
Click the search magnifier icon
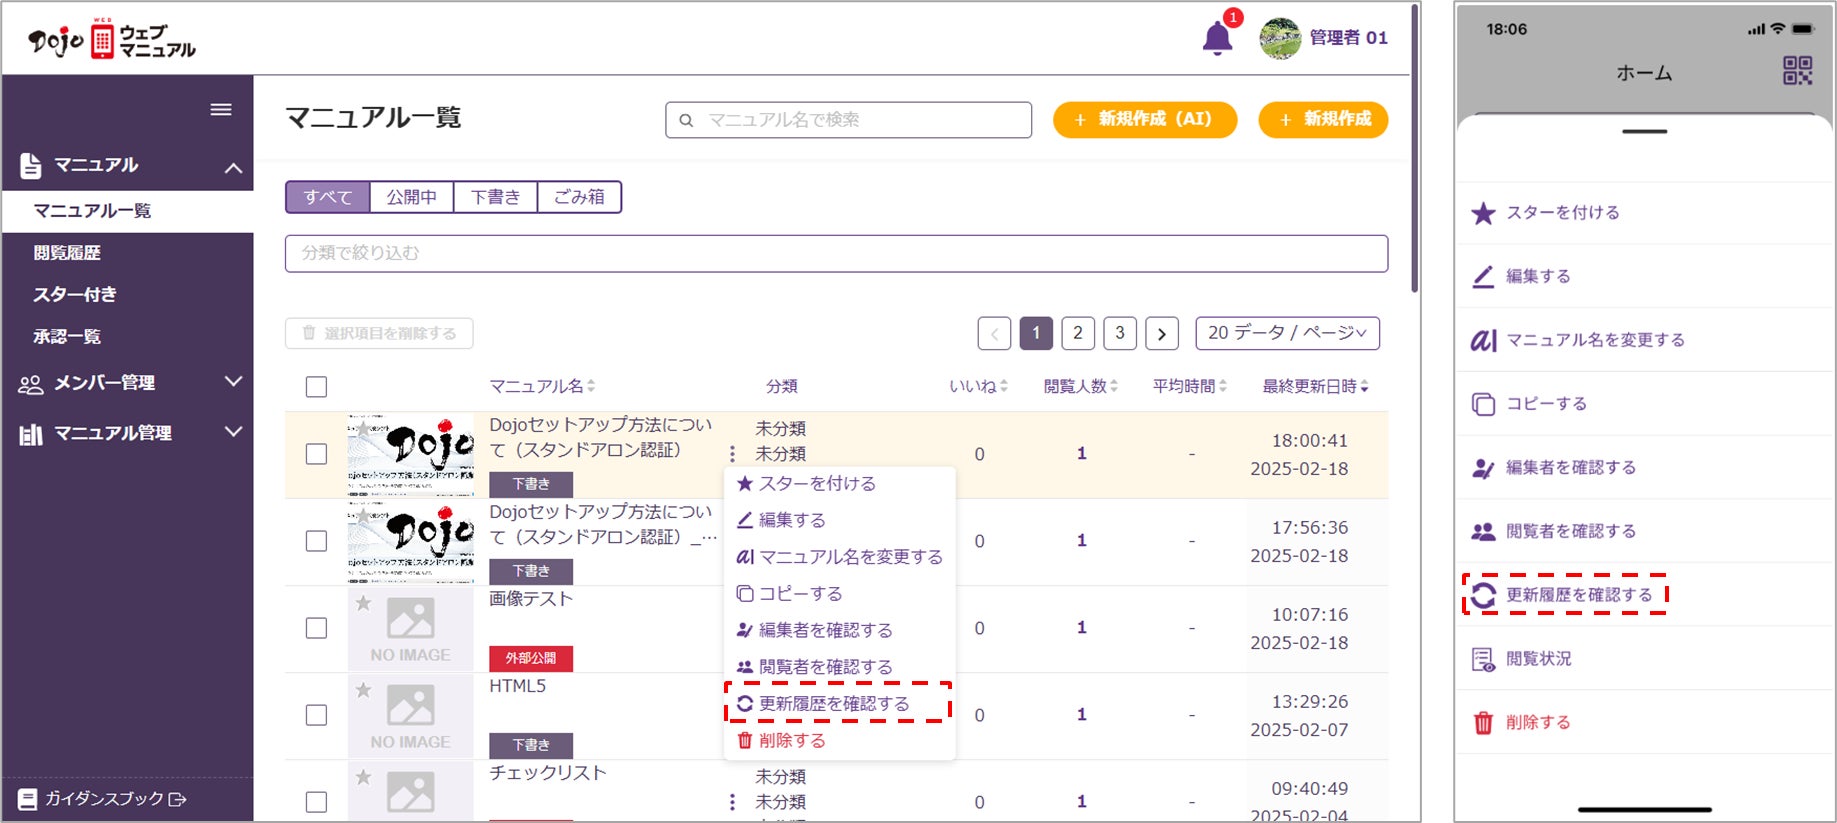(686, 120)
